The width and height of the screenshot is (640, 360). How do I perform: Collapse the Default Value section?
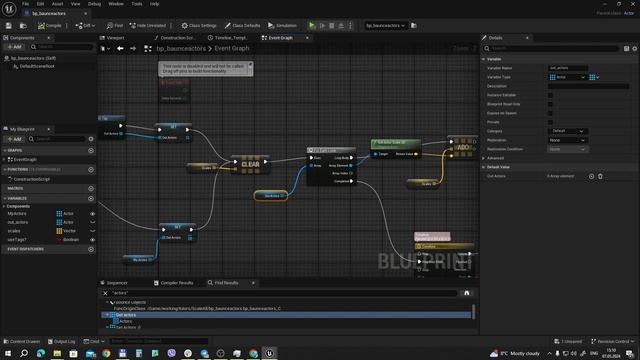484,167
